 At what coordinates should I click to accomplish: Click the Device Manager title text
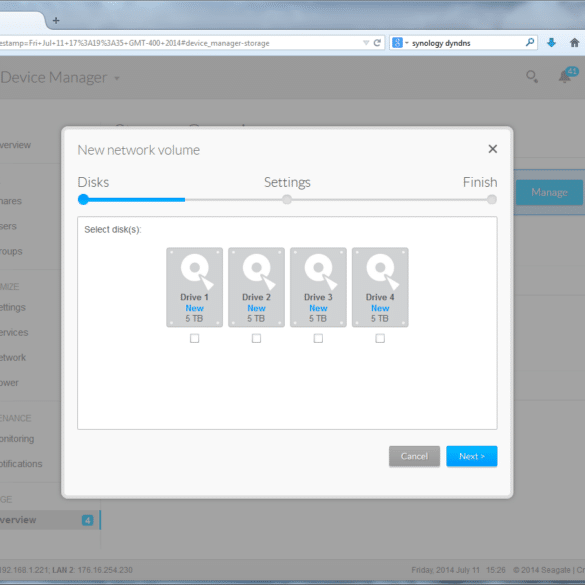click(54, 78)
